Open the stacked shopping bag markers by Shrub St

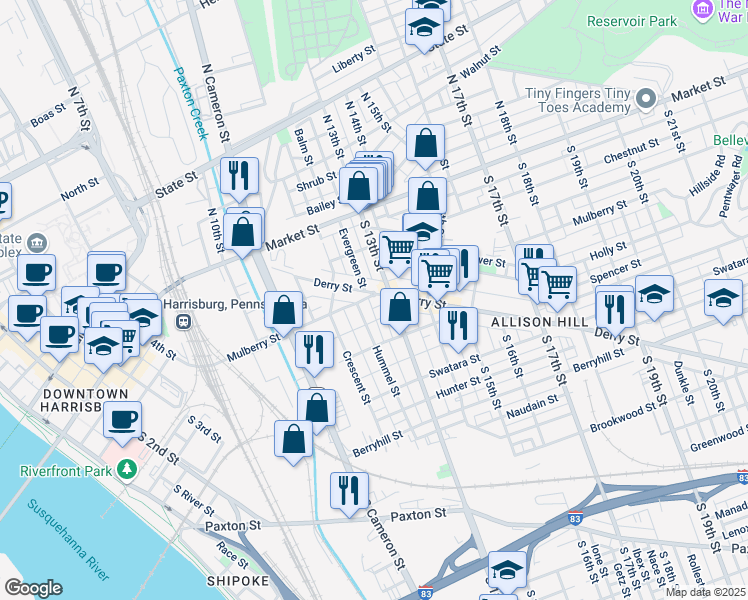(358, 189)
